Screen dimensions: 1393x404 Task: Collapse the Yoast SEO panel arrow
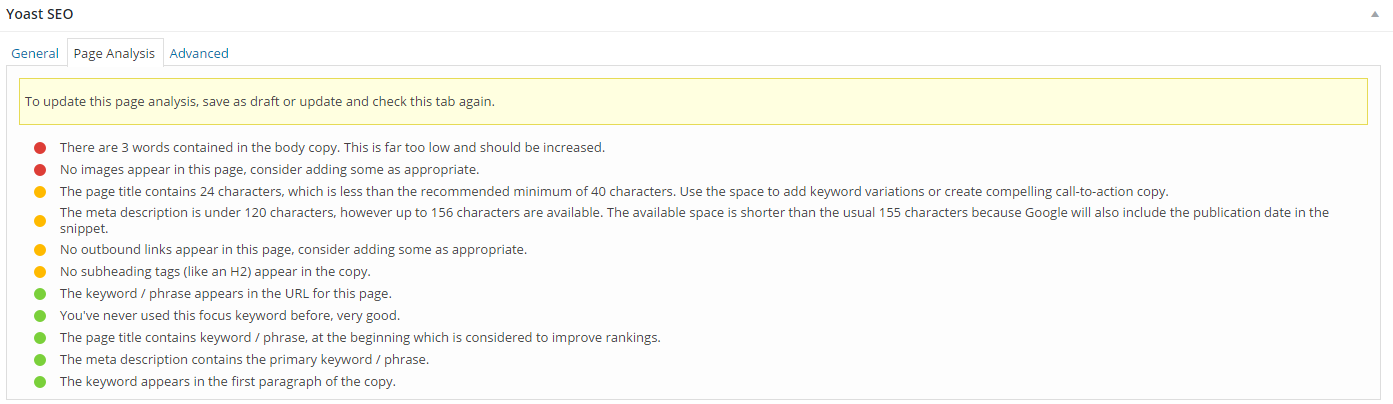[1378, 15]
